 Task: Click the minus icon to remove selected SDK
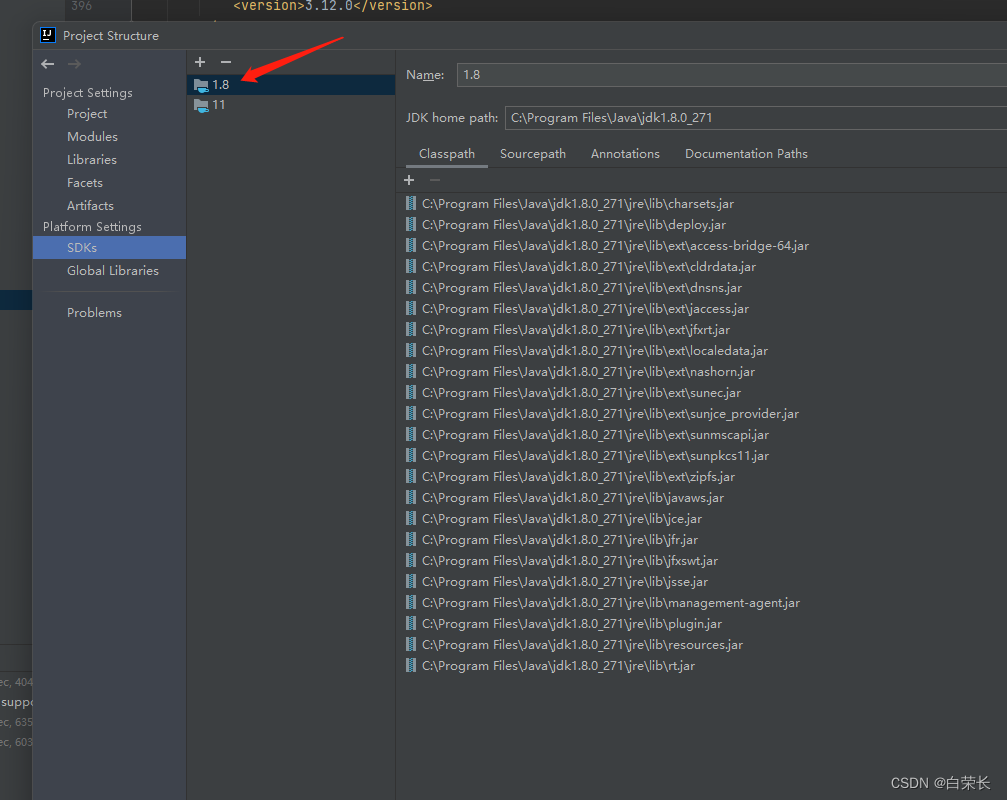click(x=225, y=62)
